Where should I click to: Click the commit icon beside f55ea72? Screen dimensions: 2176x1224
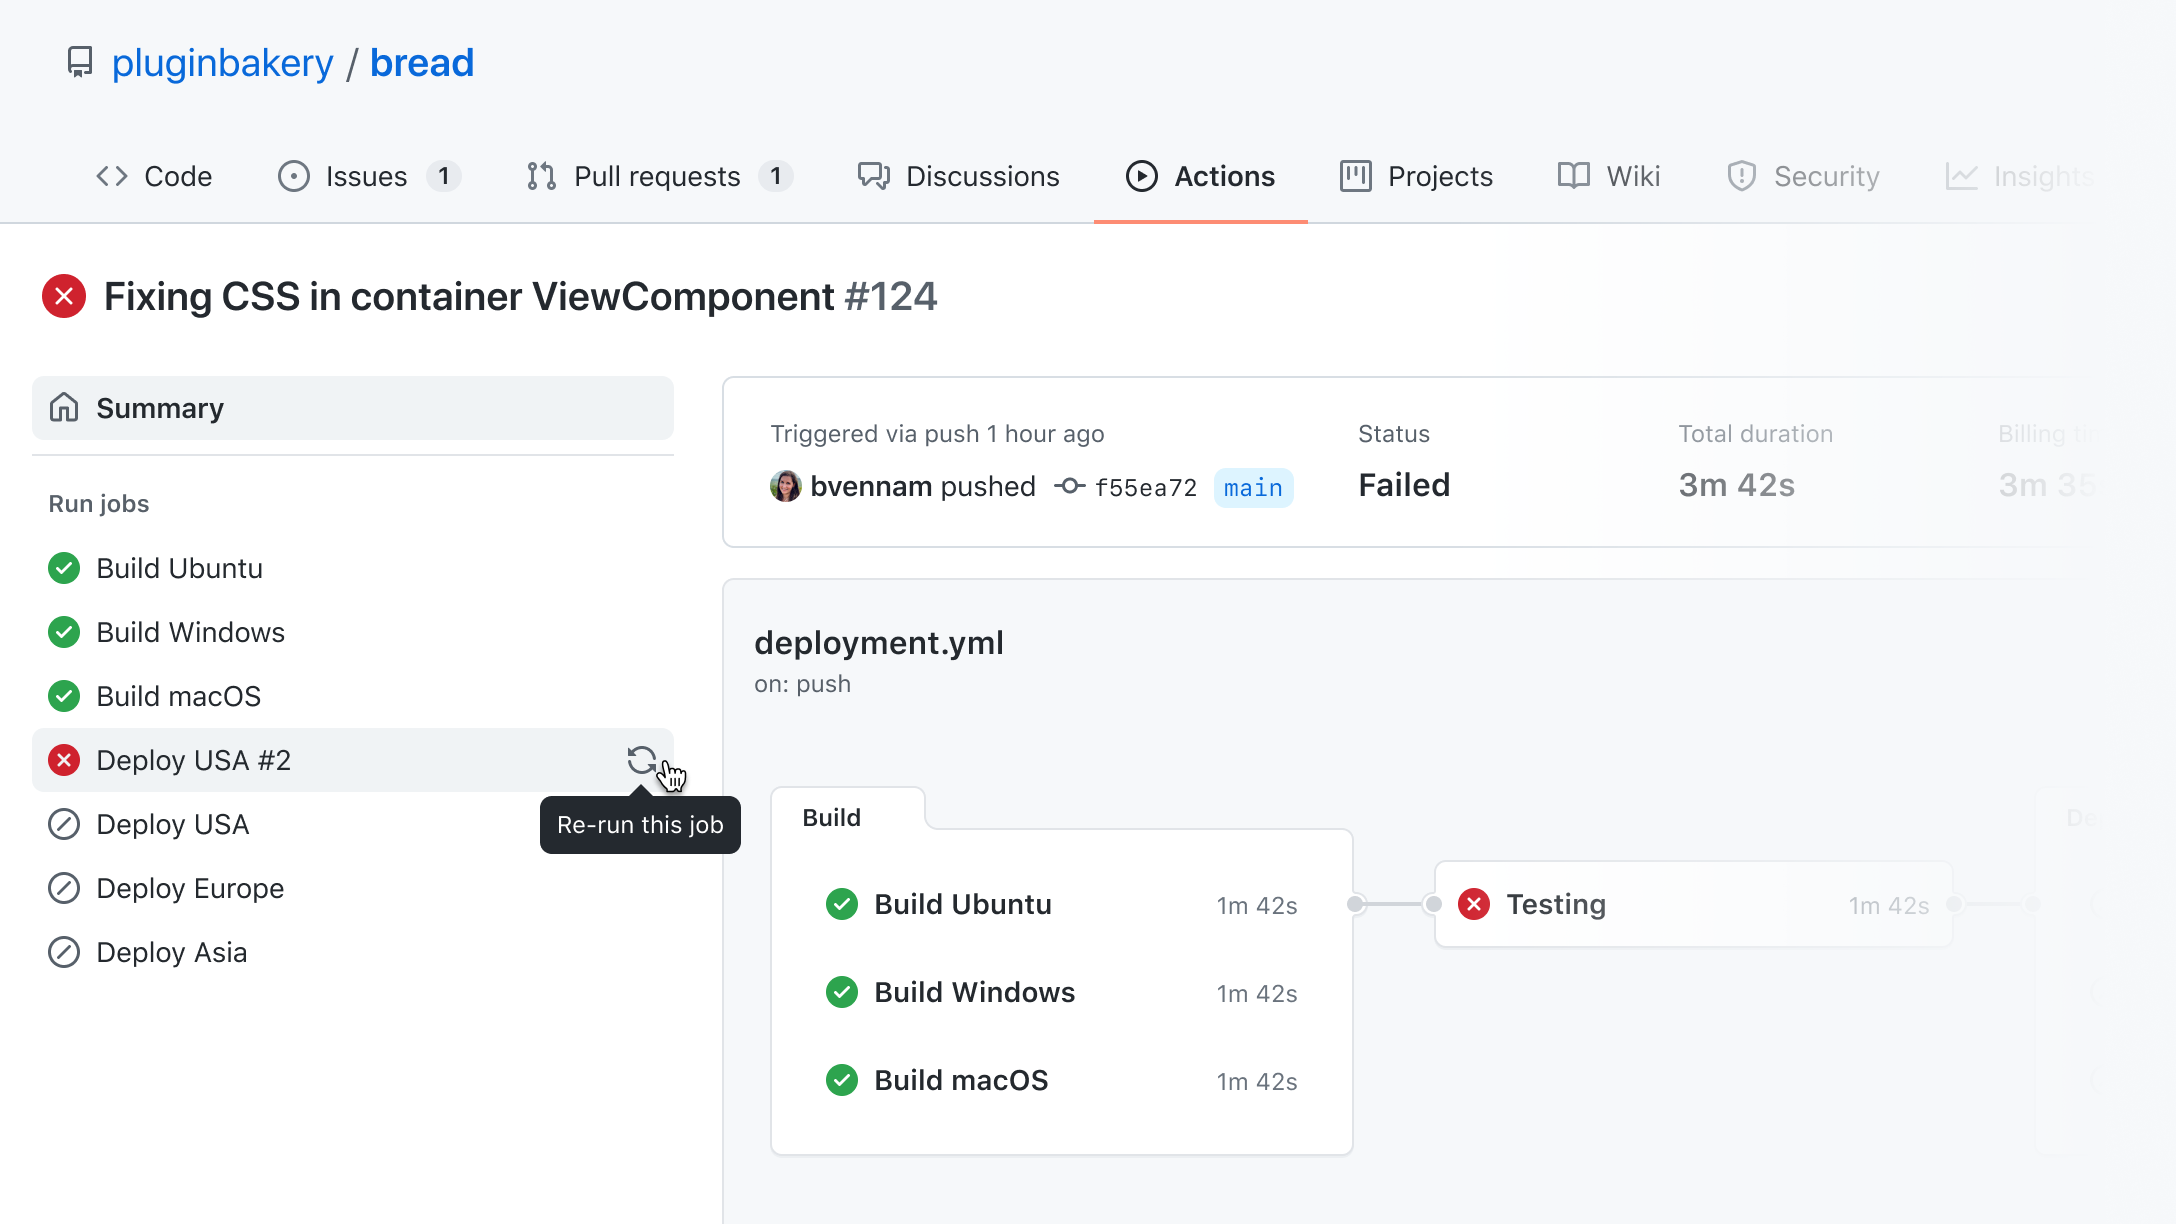[1069, 486]
